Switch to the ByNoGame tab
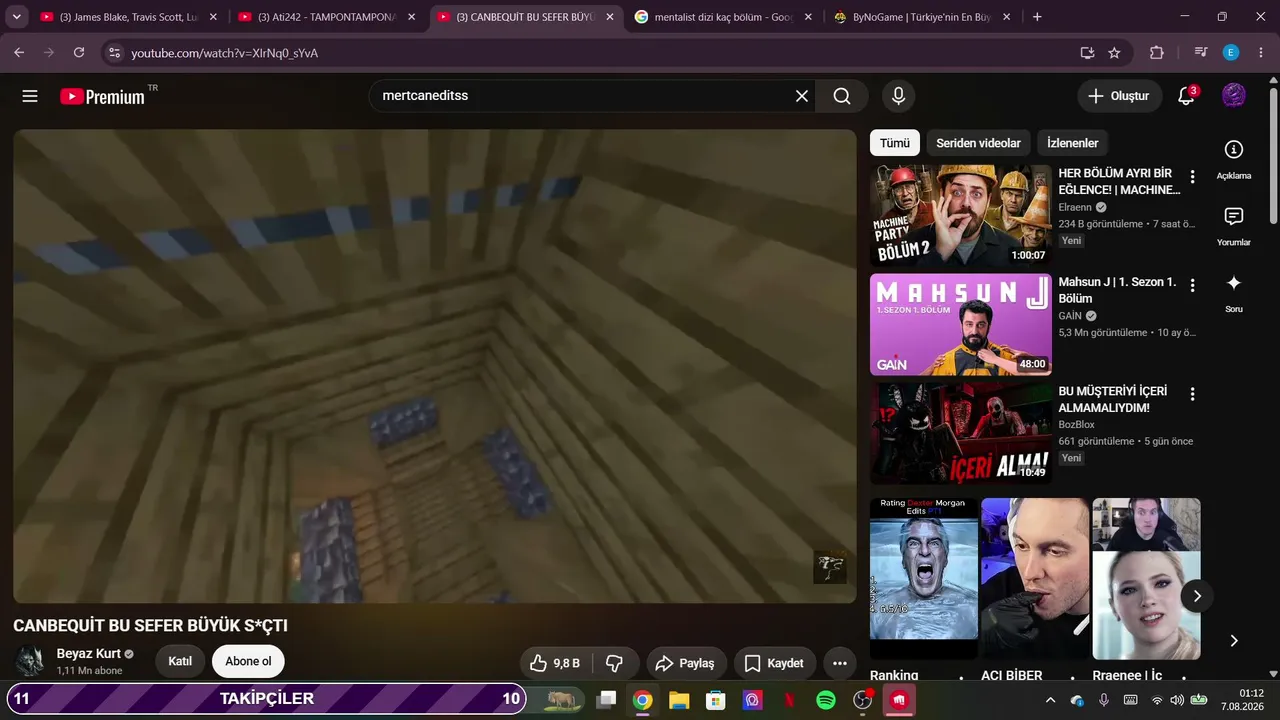 click(920, 17)
